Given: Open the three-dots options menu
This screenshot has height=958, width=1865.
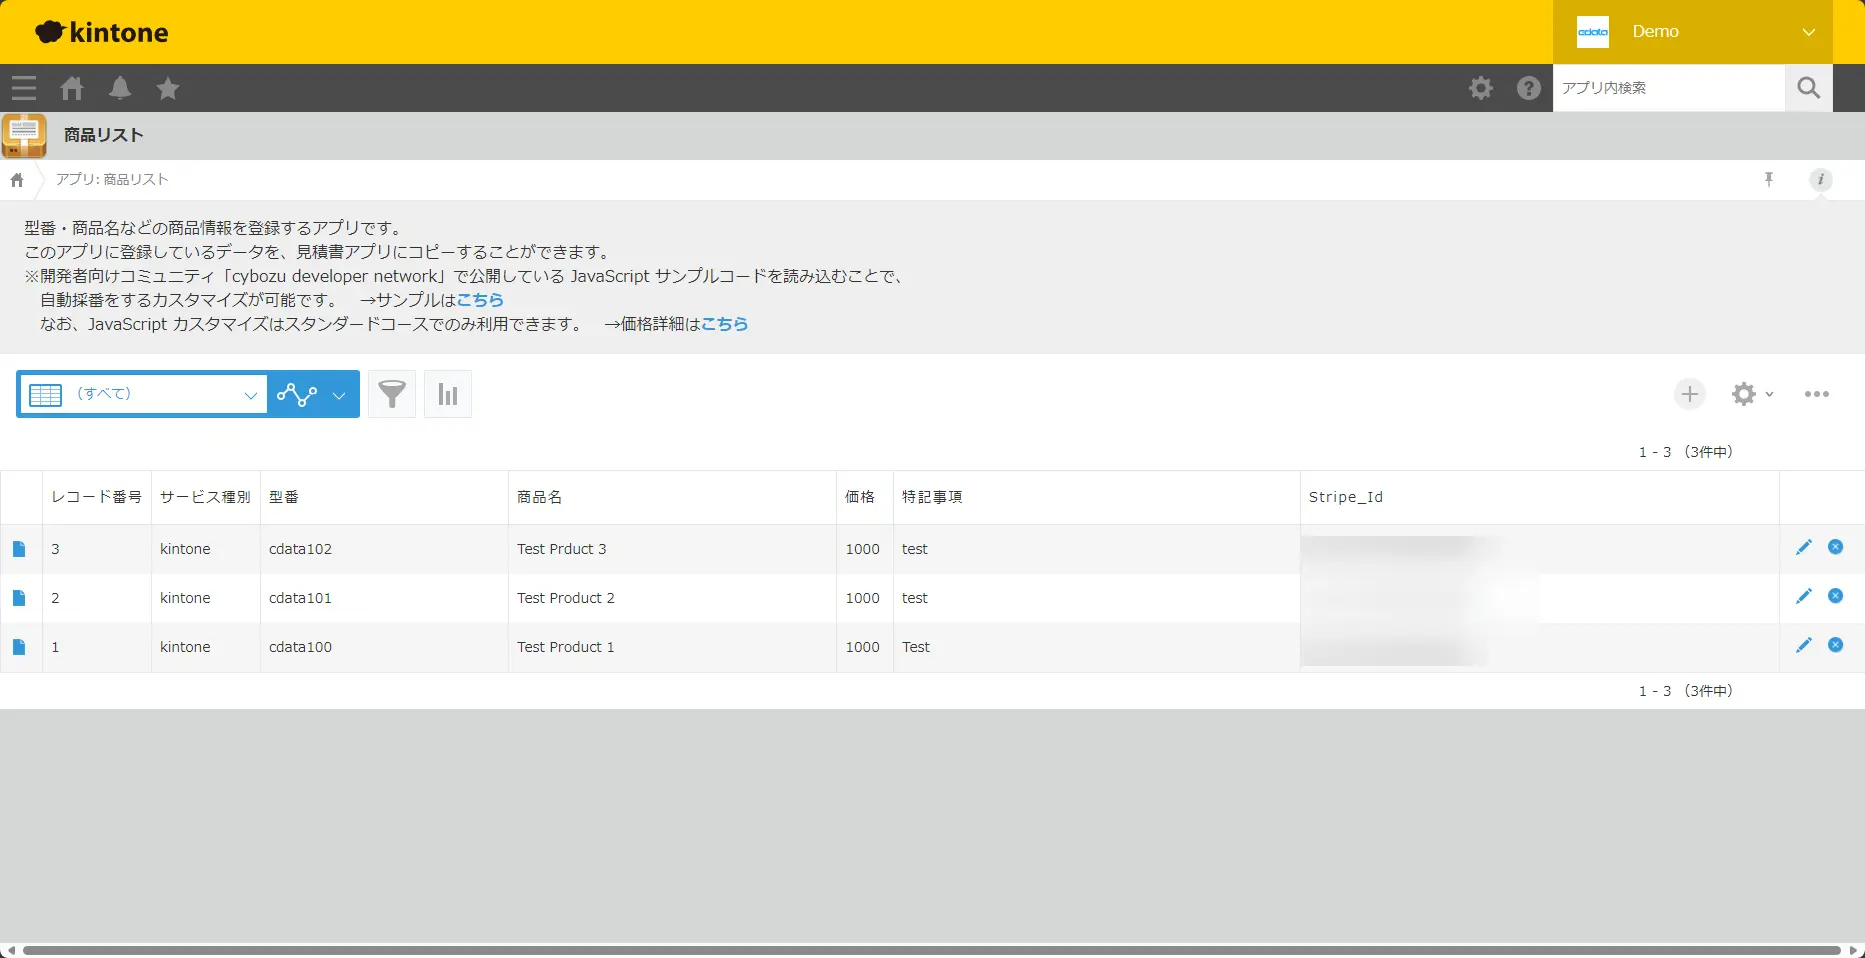Looking at the screenshot, I should [x=1816, y=394].
